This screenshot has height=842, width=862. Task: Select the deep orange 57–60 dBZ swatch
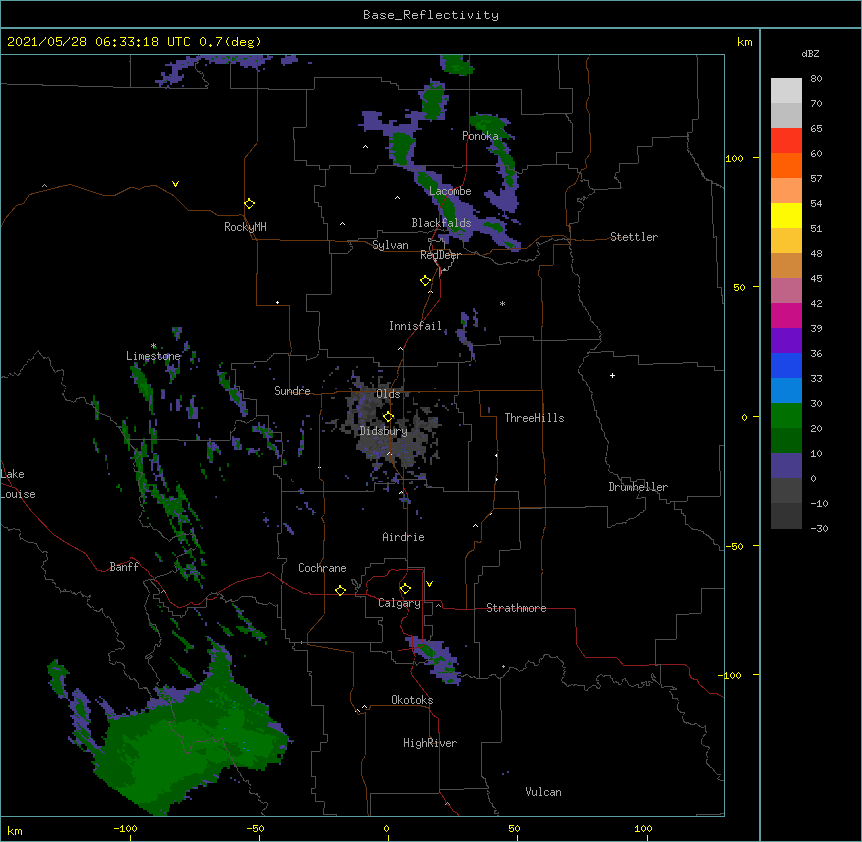[786, 165]
